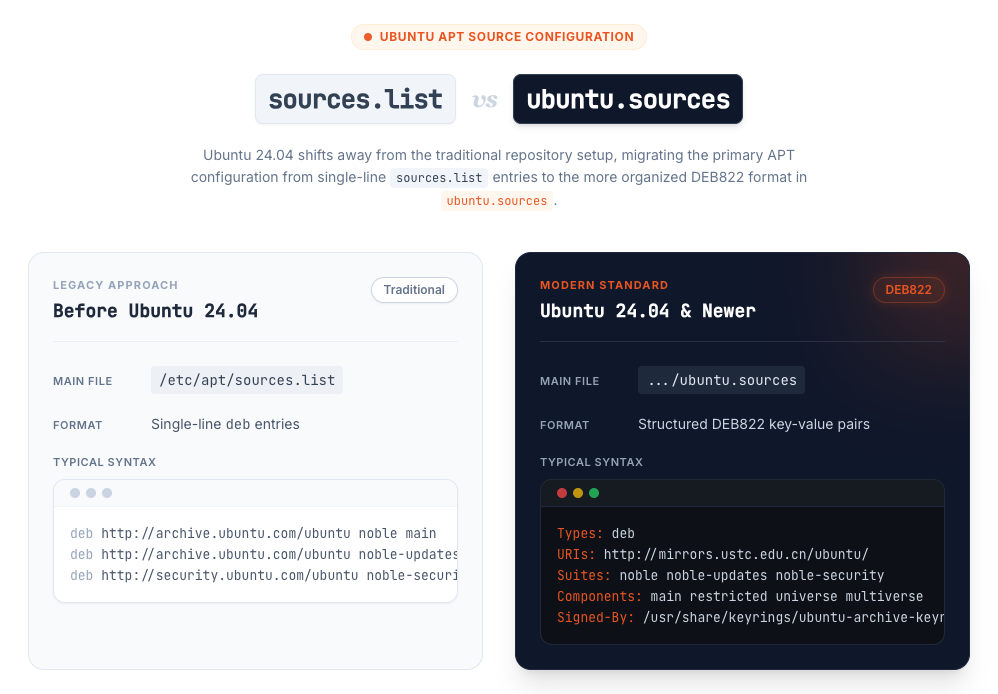Image resolution: width=998 pixels, height=694 pixels.
Task: Click the sources.list button in the title comparison
Action: coord(355,99)
